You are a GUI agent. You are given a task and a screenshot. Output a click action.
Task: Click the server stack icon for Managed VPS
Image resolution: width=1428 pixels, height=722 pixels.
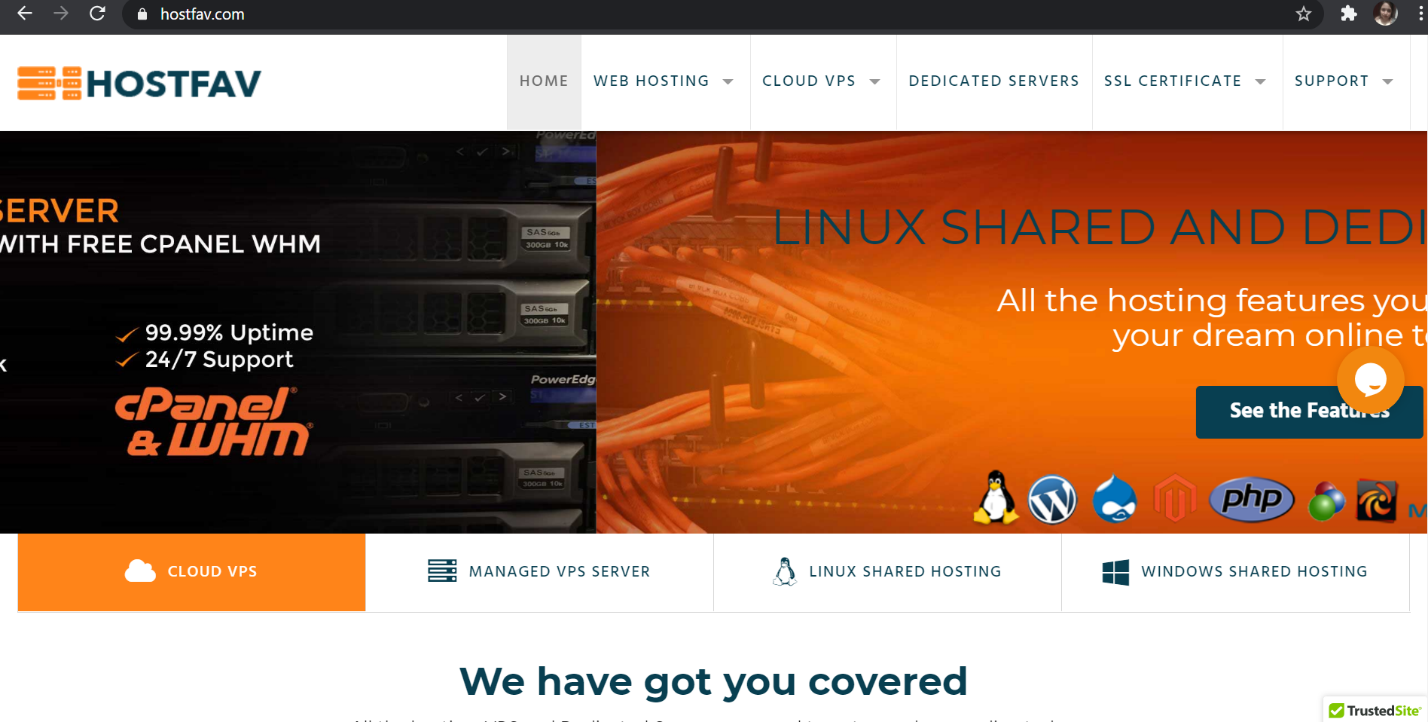(x=442, y=571)
